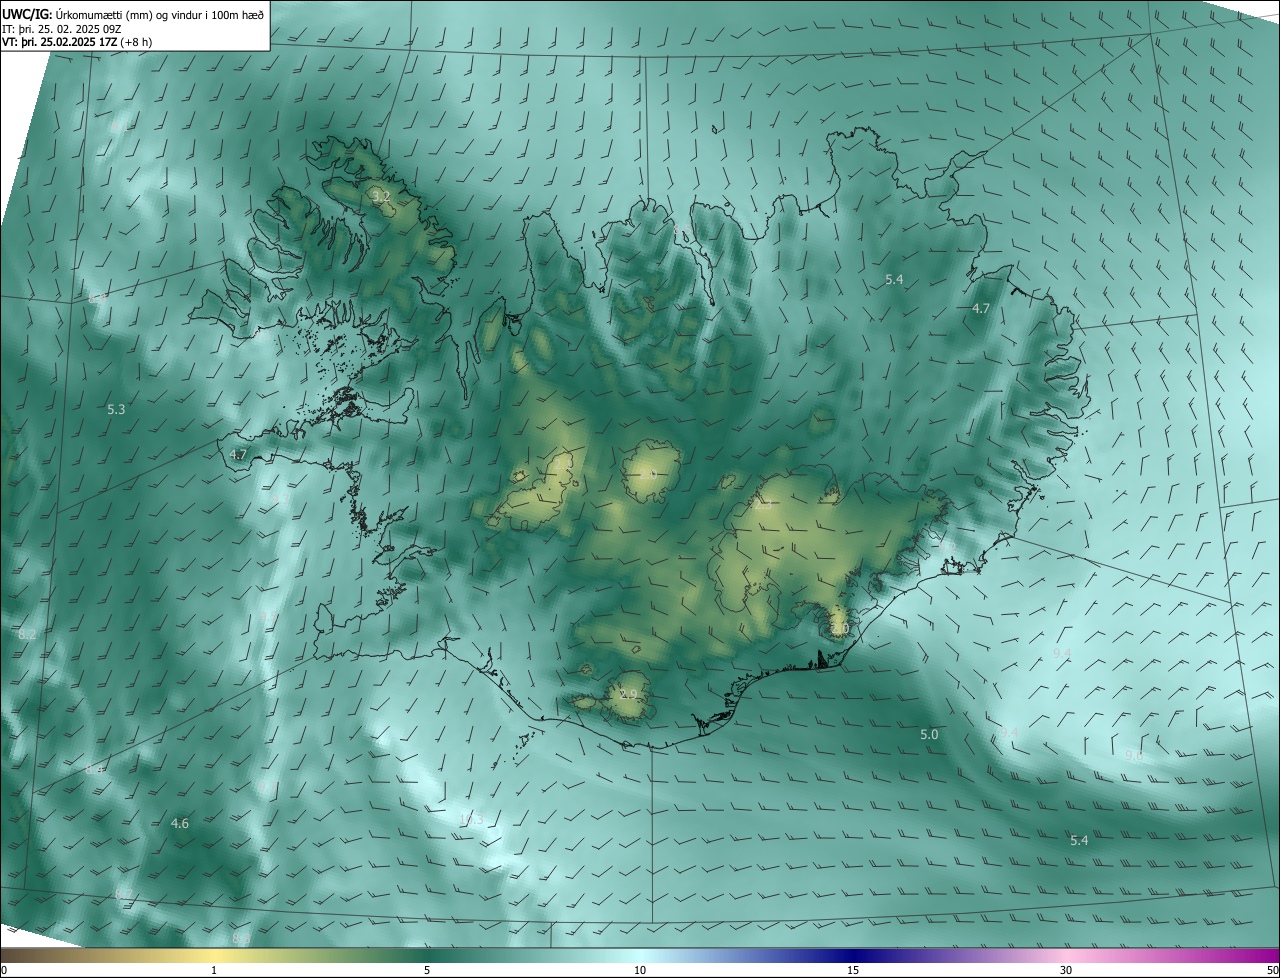Click the '30' tick on the color scale
The image size is (1280, 978).
[1066, 970]
